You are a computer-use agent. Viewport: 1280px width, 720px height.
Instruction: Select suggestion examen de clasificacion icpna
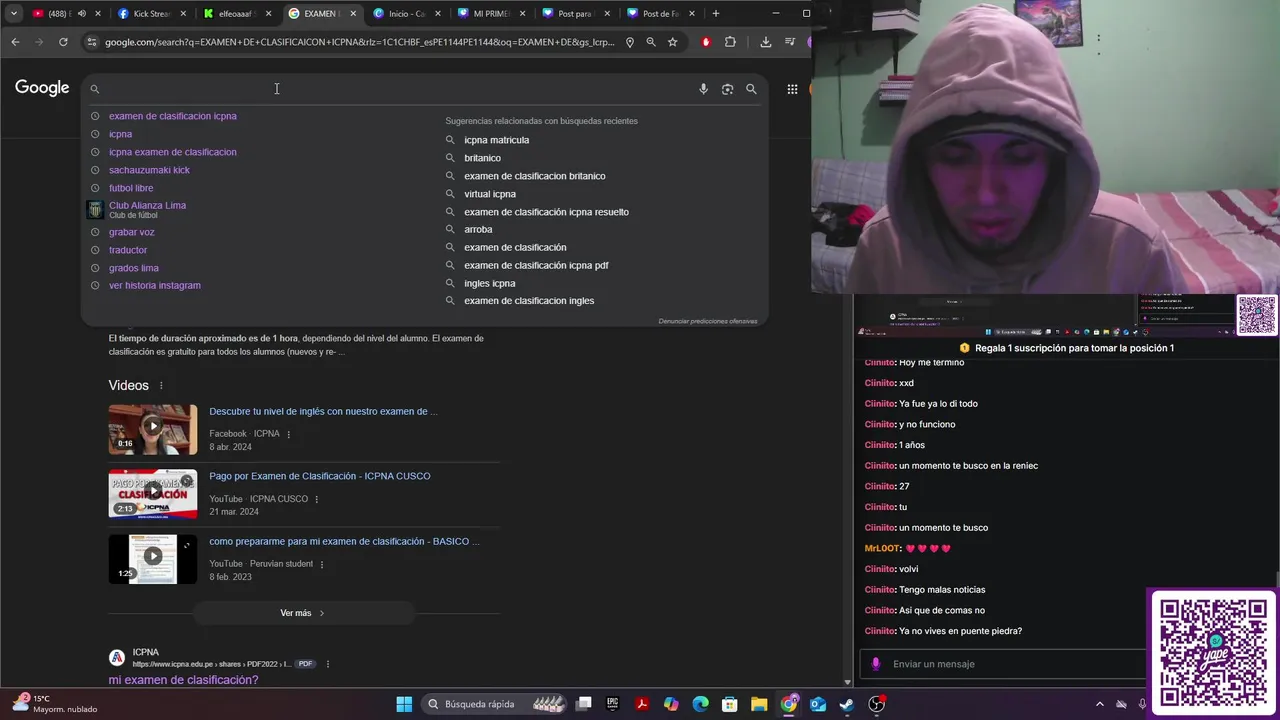[x=173, y=116]
